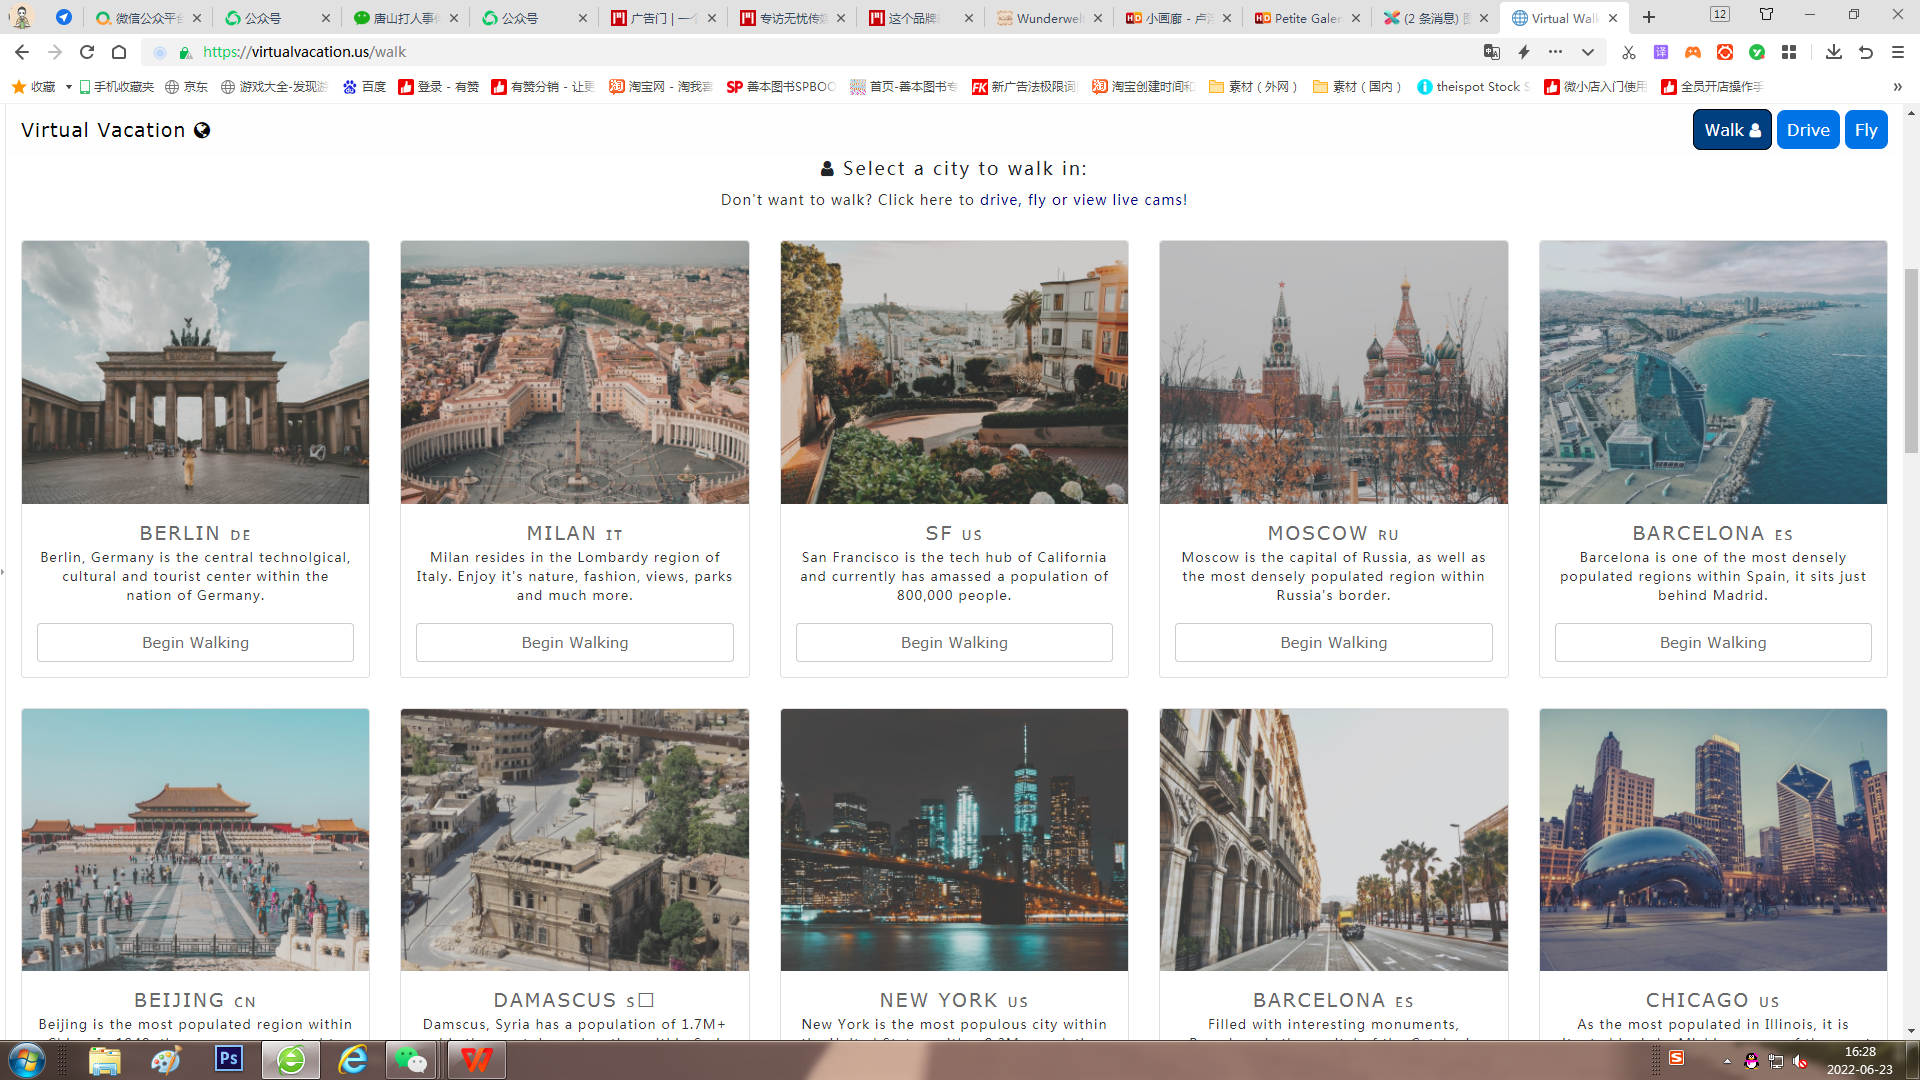Open the Chicago Bean photo

click(x=1713, y=840)
